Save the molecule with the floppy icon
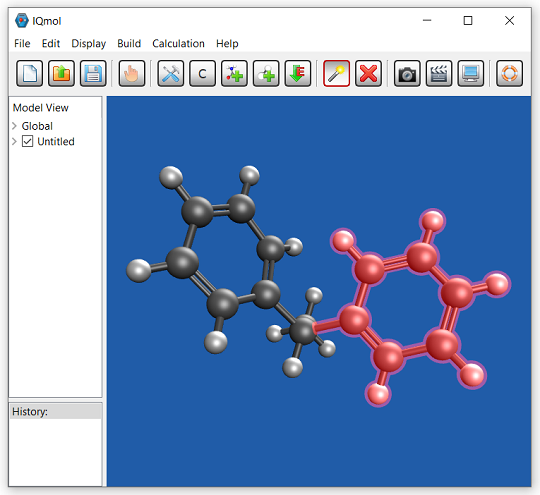Screen dimensions: 540x495 [93, 73]
